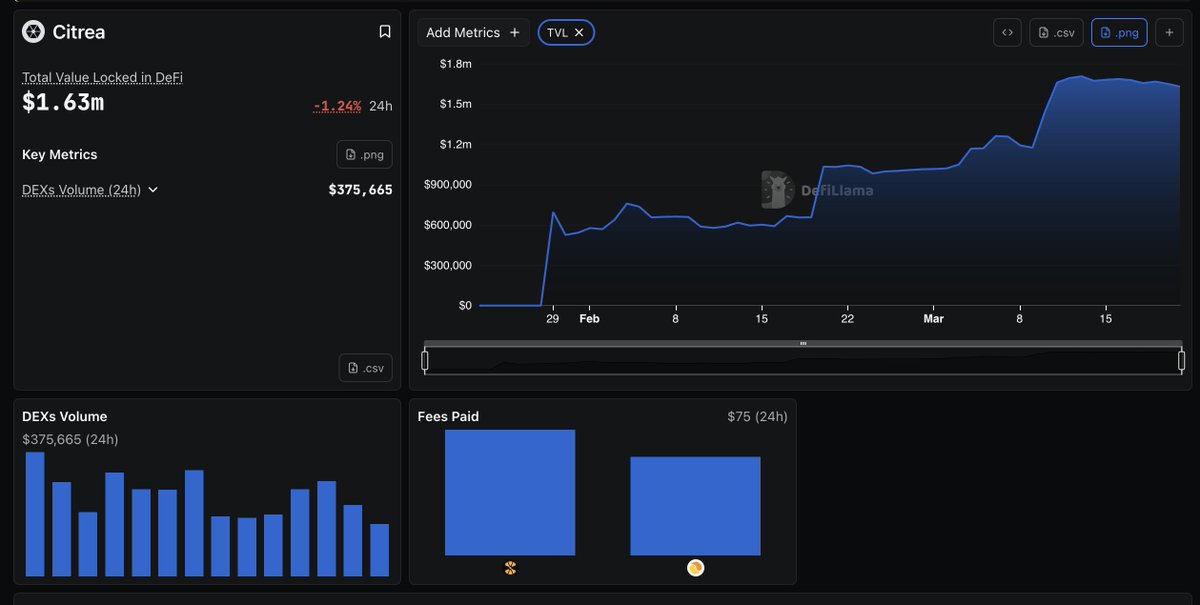Click the $75 (24h) fees value
Viewport: 1200px width, 605px height.
pyautogui.click(x=757, y=416)
